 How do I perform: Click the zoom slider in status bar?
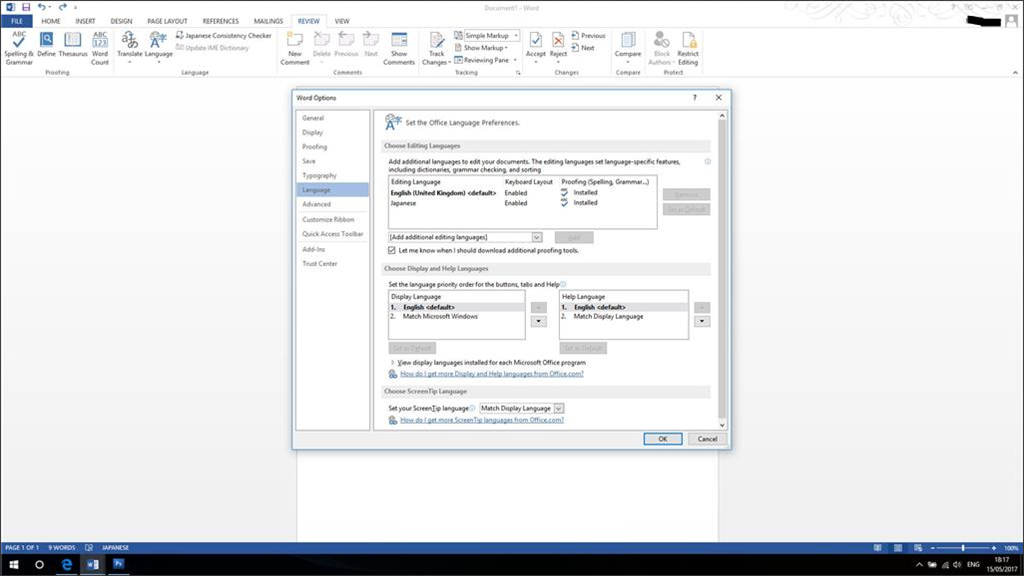point(963,548)
